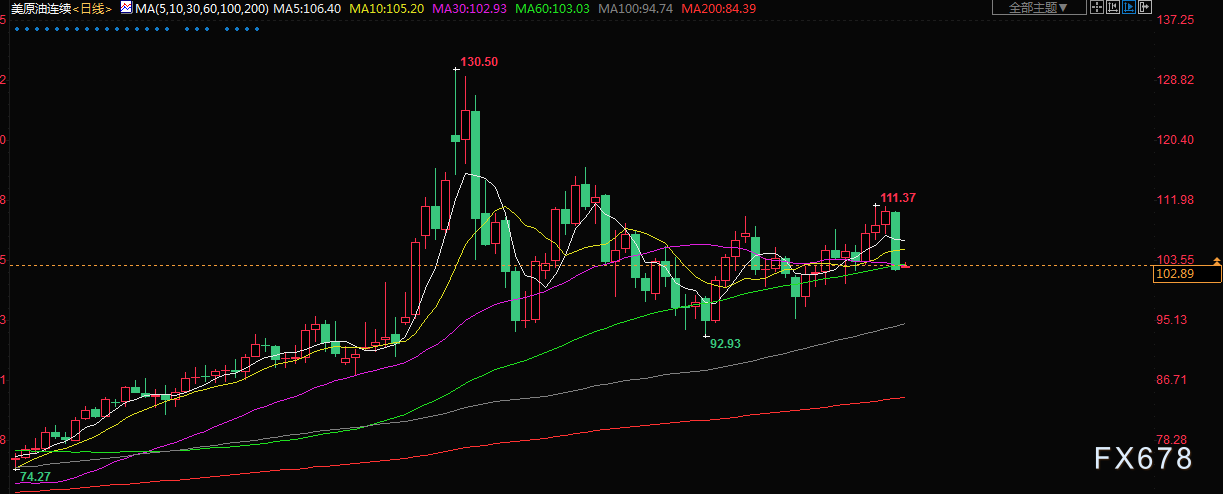The image size is (1223, 494).
Task: Toggle the MA10:105.20 yellow line label
Action: [385, 8]
